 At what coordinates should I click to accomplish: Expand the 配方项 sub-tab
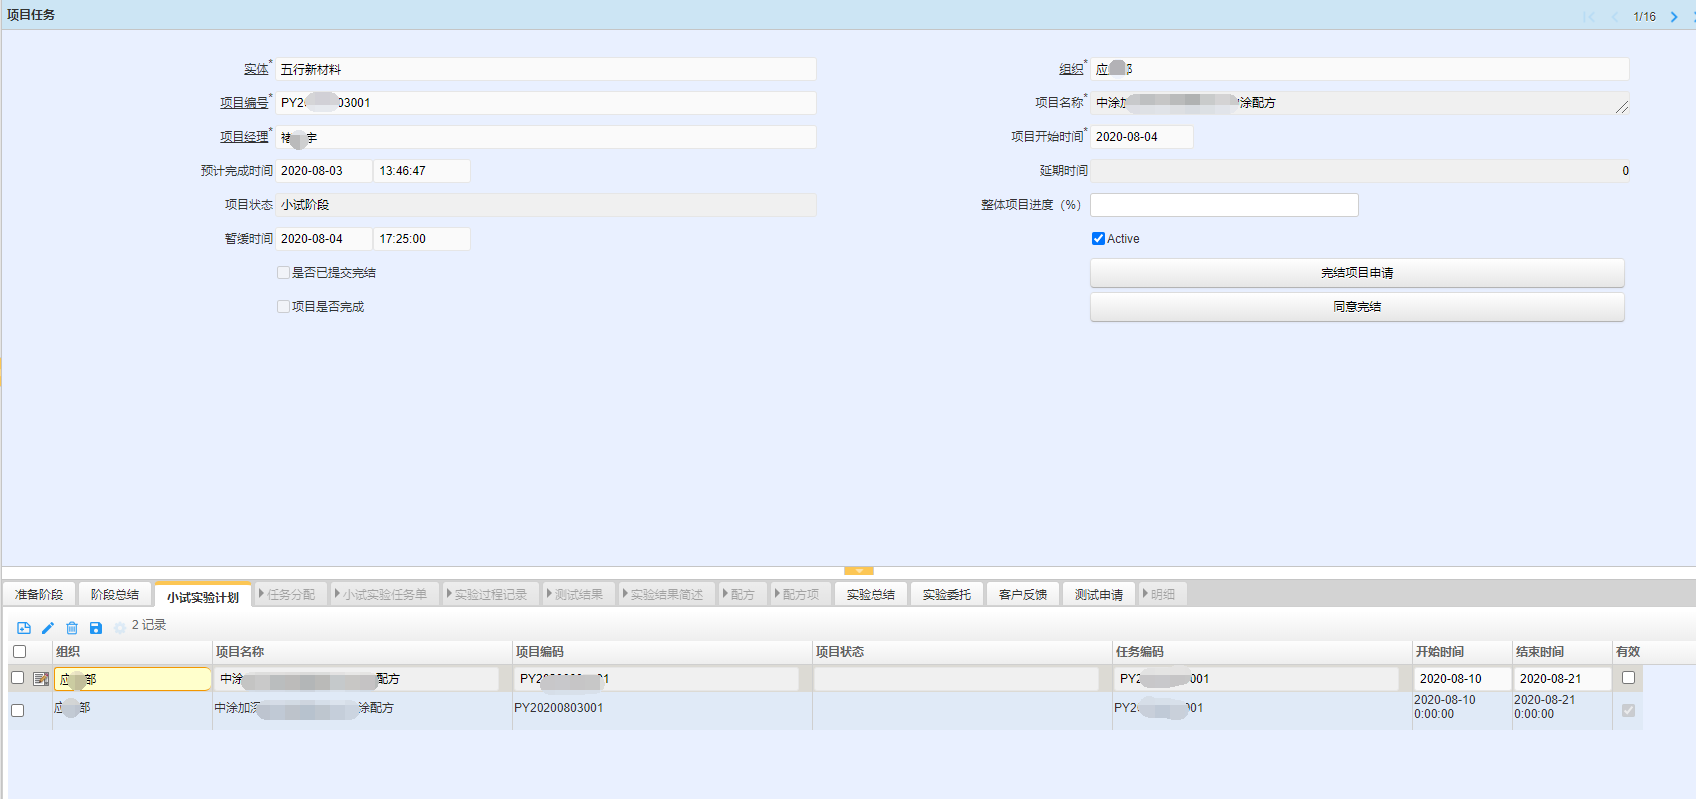(798, 594)
